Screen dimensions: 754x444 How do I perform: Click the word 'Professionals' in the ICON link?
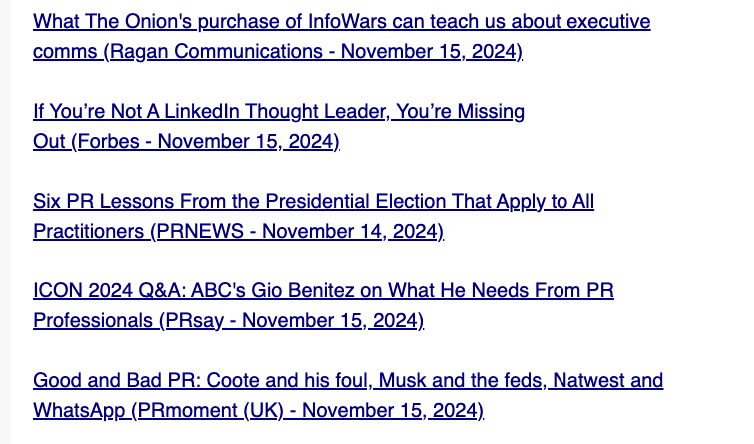(93, 322)
